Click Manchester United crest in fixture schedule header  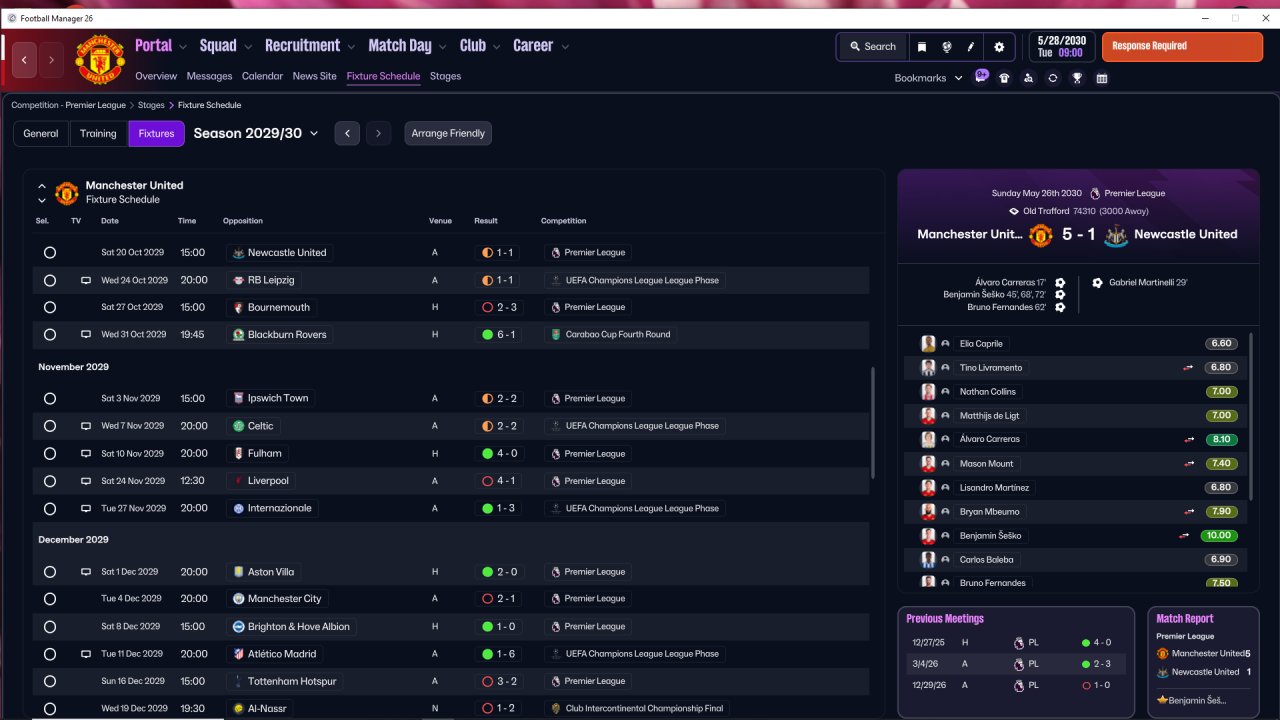tap(67, 192)
